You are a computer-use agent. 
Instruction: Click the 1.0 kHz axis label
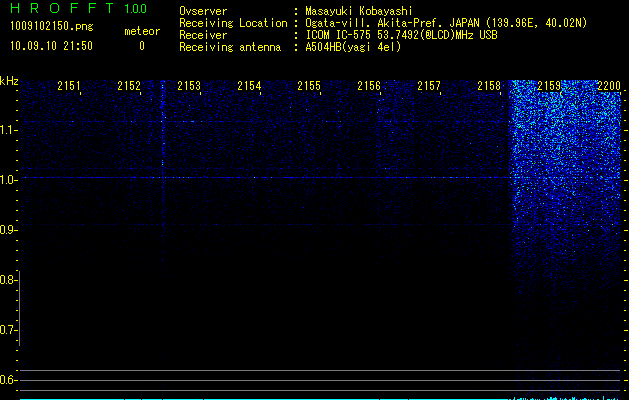[x=8, y=180]
